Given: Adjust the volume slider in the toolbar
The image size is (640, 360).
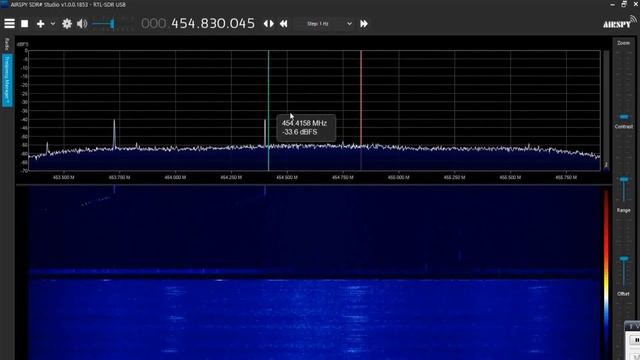Looking at the screenshot, I should click(112, 24).
